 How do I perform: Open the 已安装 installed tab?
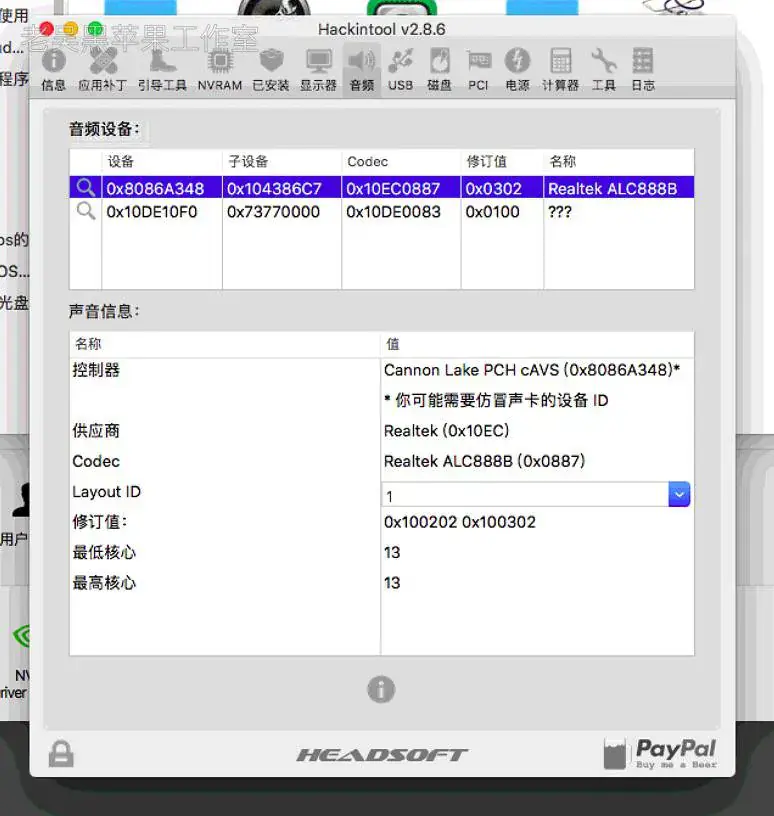click(x=271, y=70)
